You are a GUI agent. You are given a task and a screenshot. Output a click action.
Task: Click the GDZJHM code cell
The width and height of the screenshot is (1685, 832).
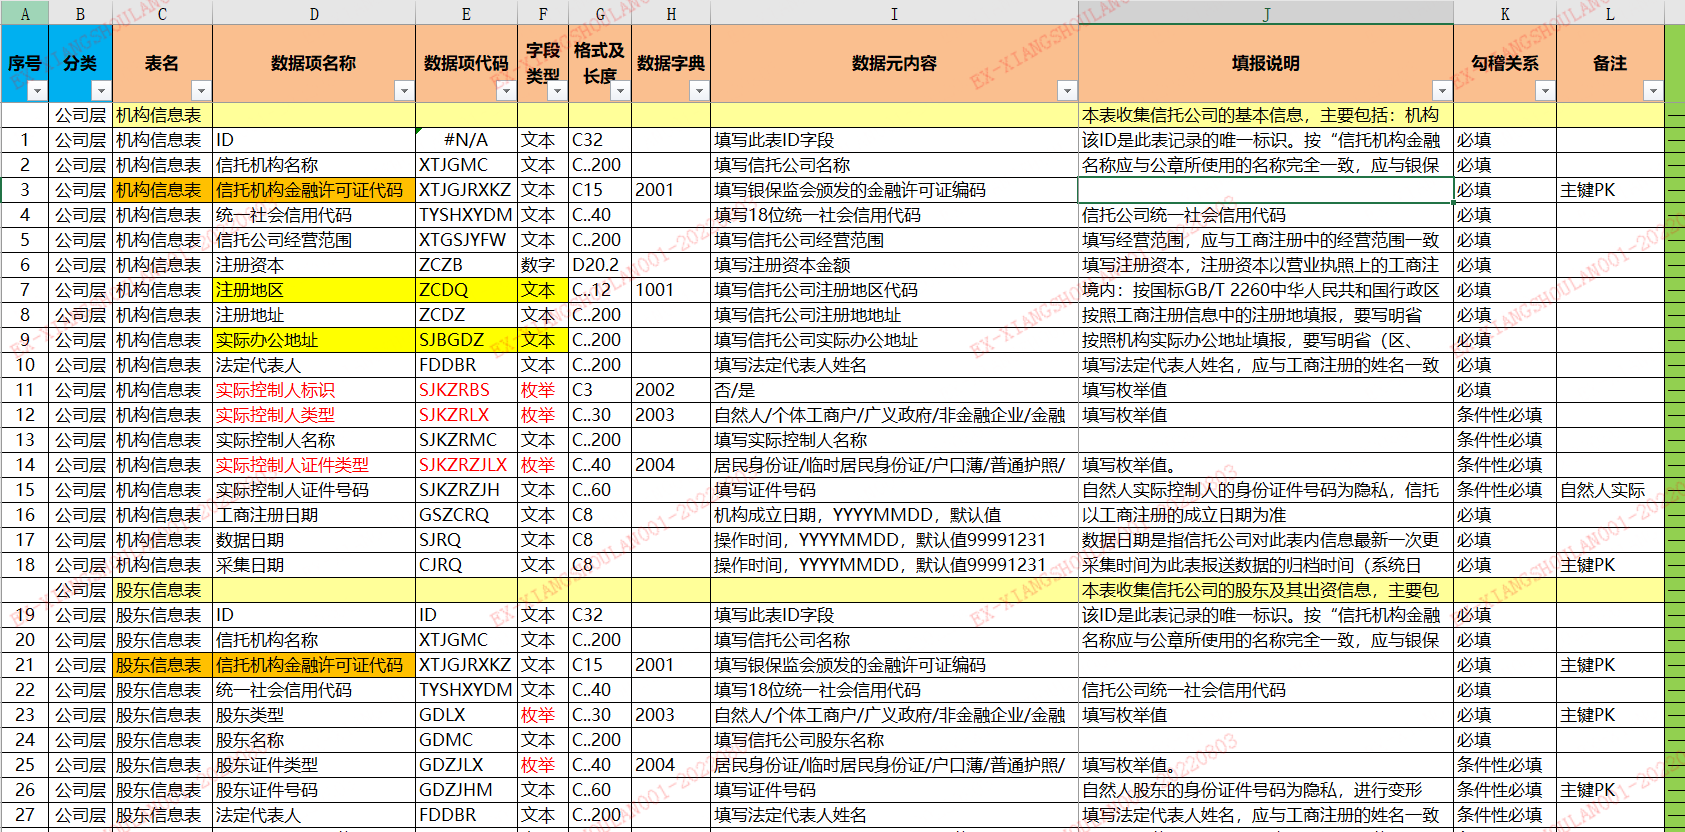pyautogui.click(x=466, y=790)
